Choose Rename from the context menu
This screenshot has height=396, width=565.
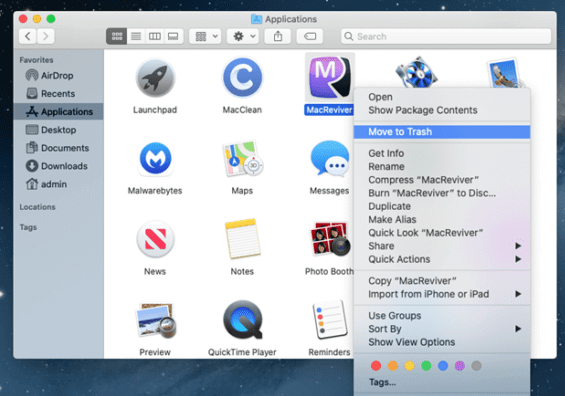click(x=442, y=167)
